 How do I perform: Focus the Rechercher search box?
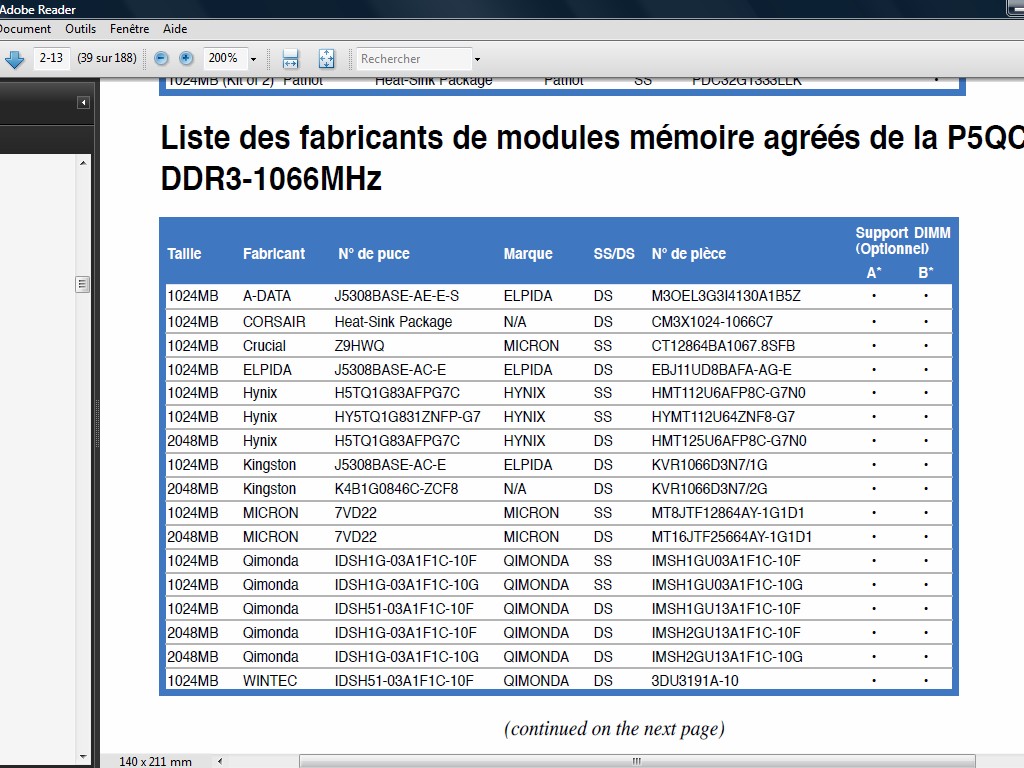(x=413, y=59)
